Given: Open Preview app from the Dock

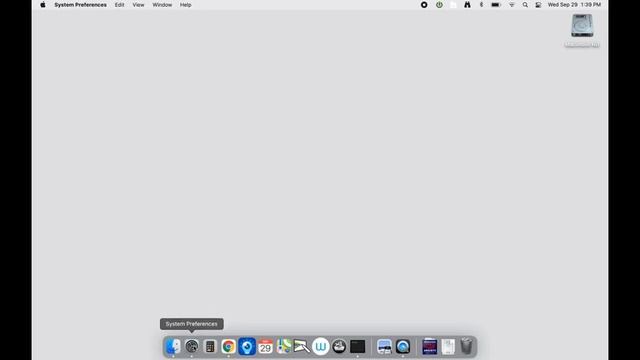Looking at the screenshot, I should tap(384, 347).
